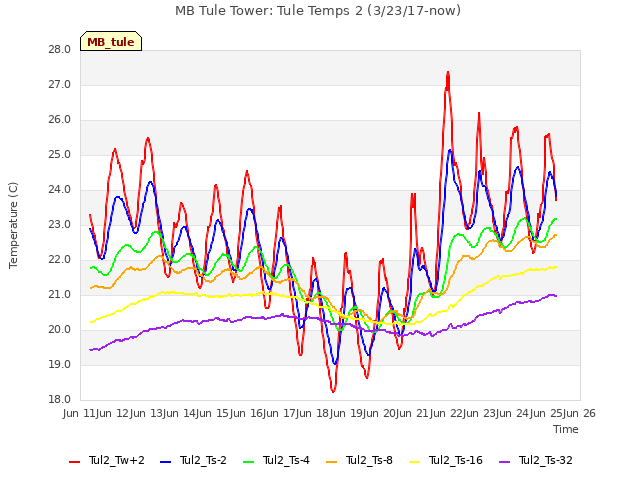Viewport: 640px width, 480px height.
Task: Click the Tul2_Ts-32 legend label
Action: coord(546,460)
